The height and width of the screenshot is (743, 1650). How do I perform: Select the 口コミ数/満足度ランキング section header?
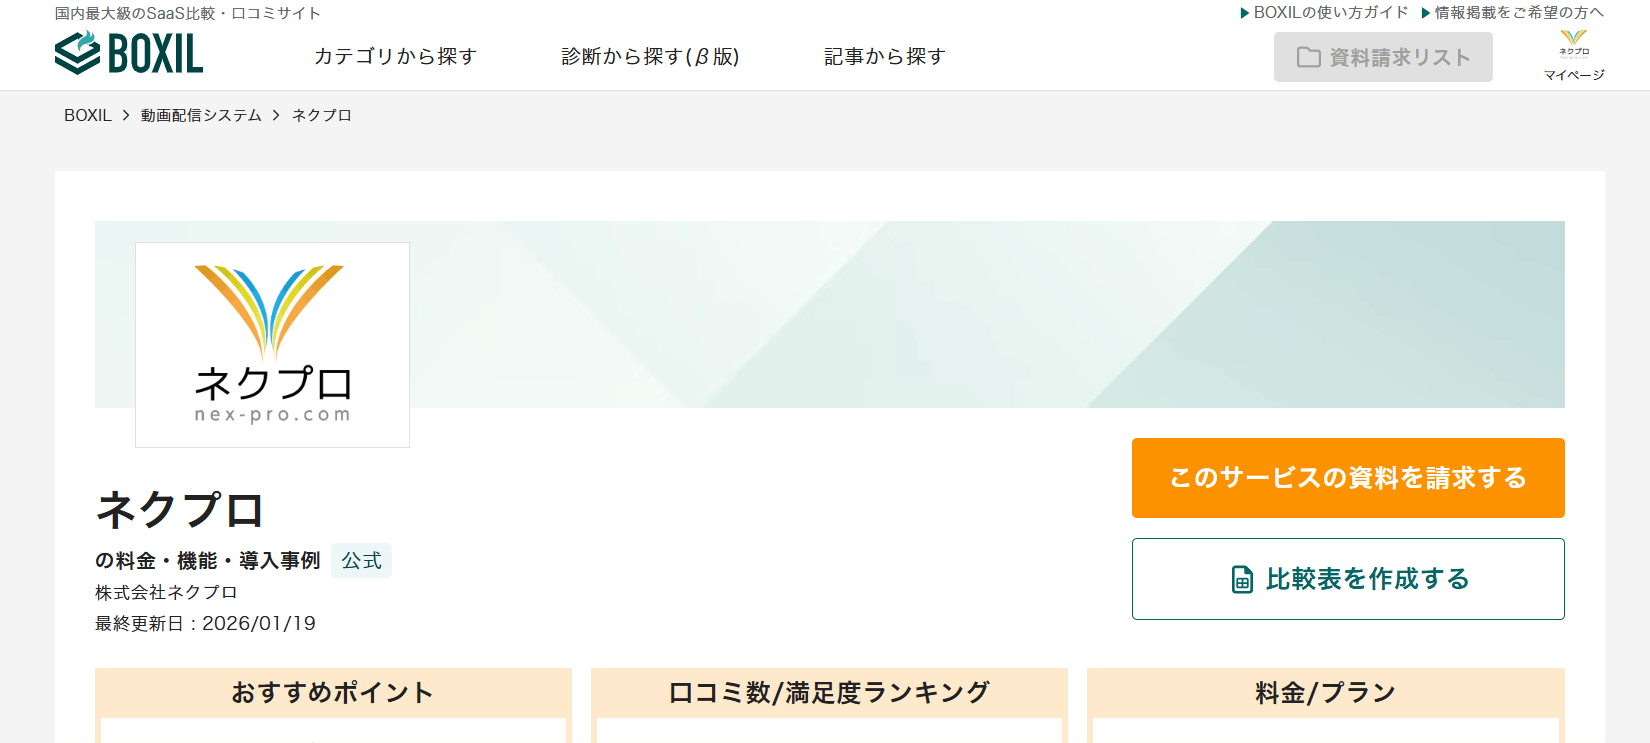(x=829, y=692)
